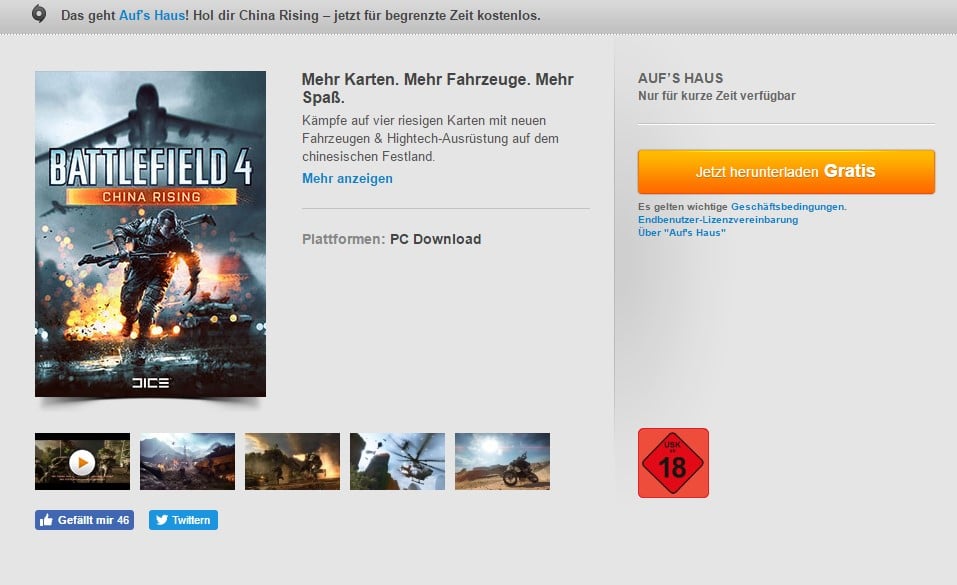Viewport: 957px width, 585px height.
Task: Click the Facebook thumbs-up icon
Action: tap(46, 520)
